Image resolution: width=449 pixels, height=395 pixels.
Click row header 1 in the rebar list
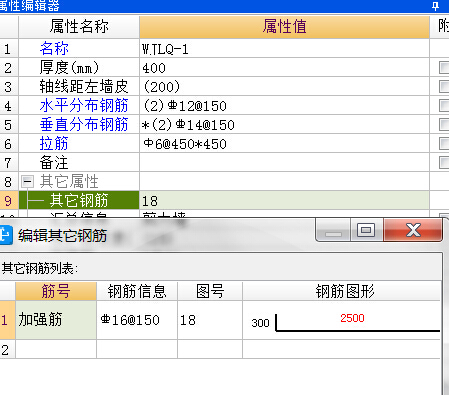pyautogui.click(x=7, y=320)
